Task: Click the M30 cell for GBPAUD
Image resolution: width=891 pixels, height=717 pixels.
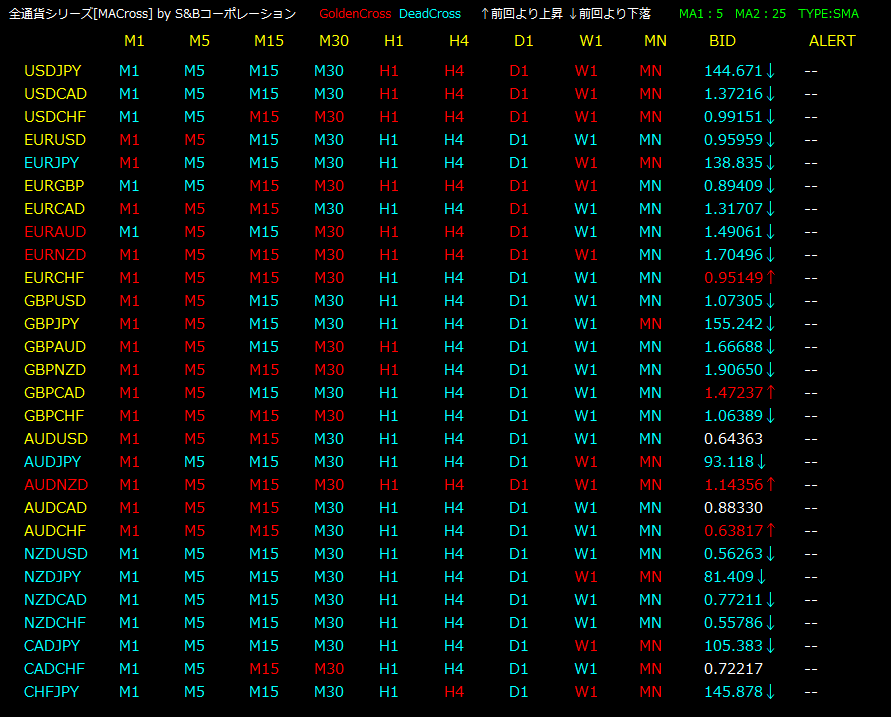Action: (329, 347)
